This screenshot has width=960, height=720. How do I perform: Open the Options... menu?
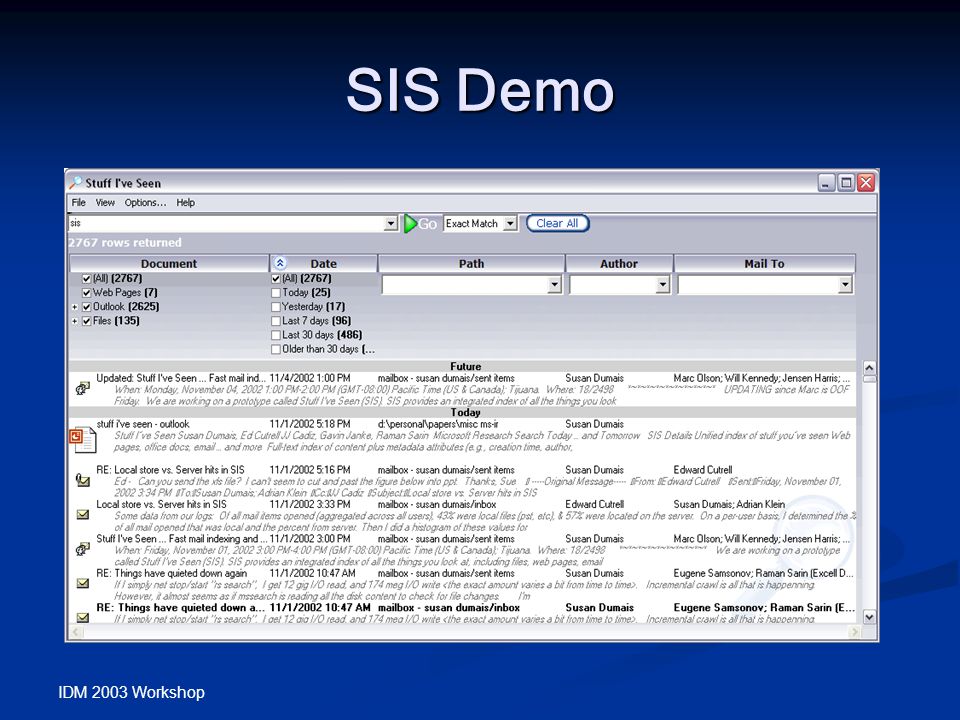point(145,203)
